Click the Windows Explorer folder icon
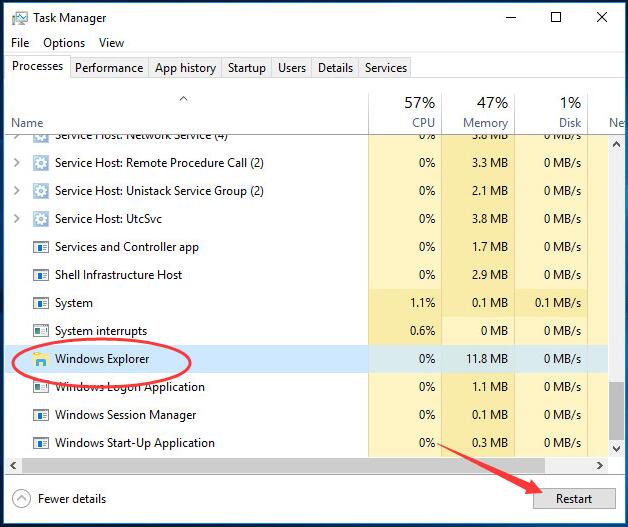Image resolution: width=628 pixels, height=527 pixels. point(41,359)
